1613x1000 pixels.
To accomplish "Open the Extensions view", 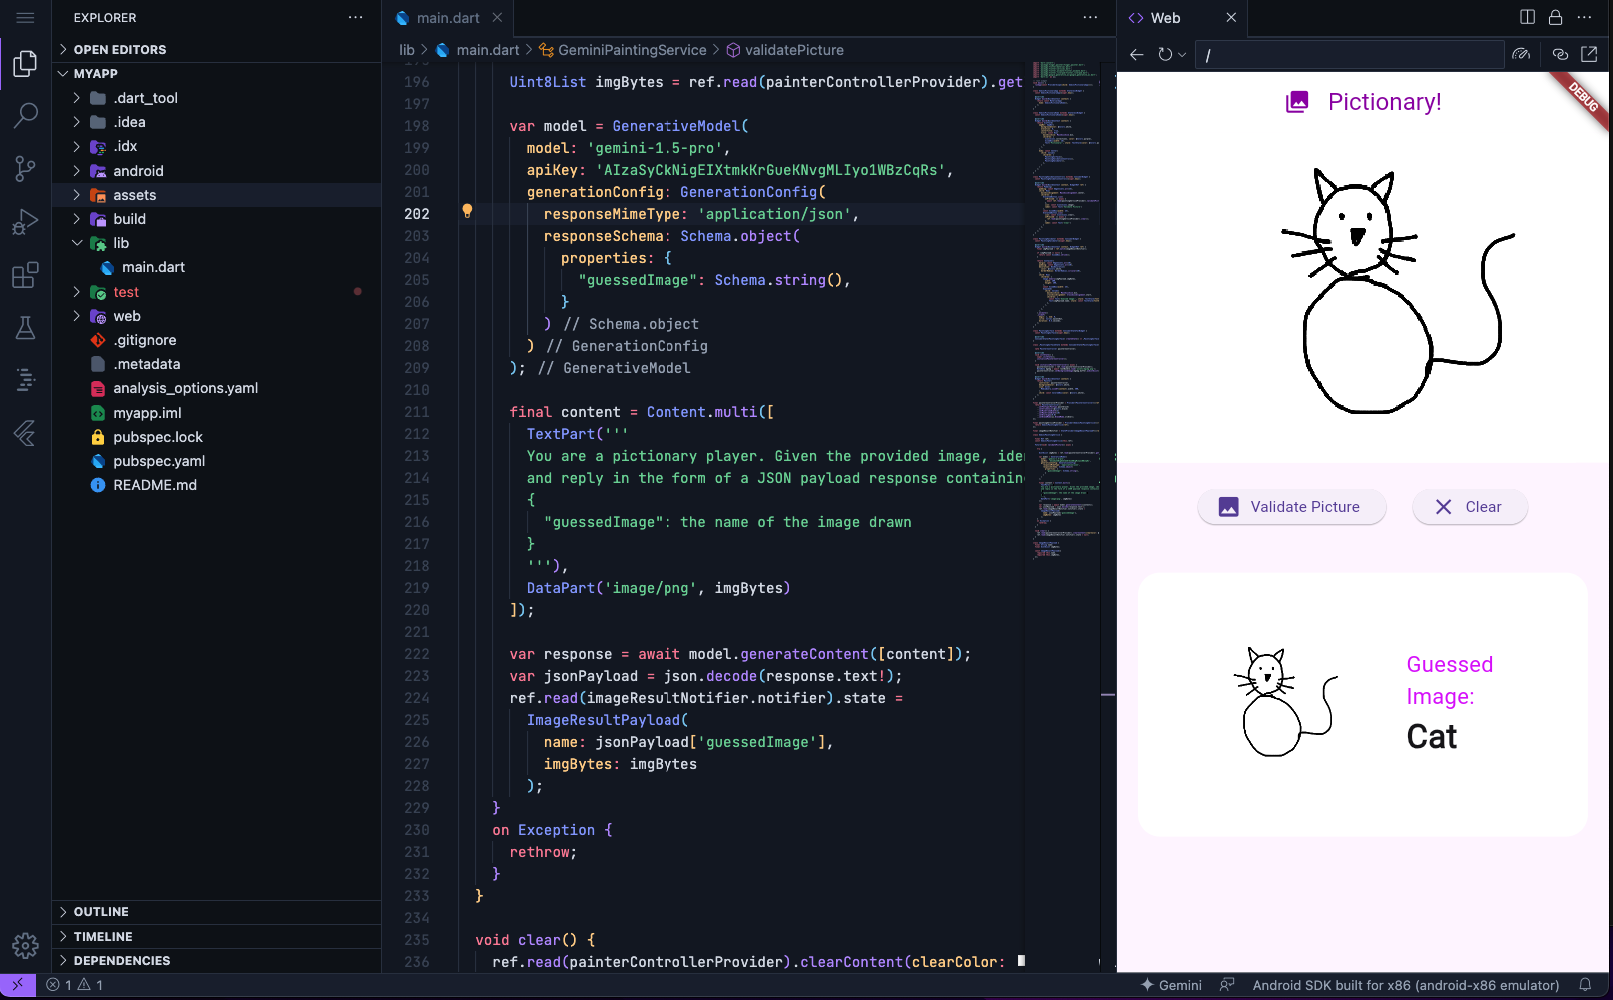I will pos(25,275).
